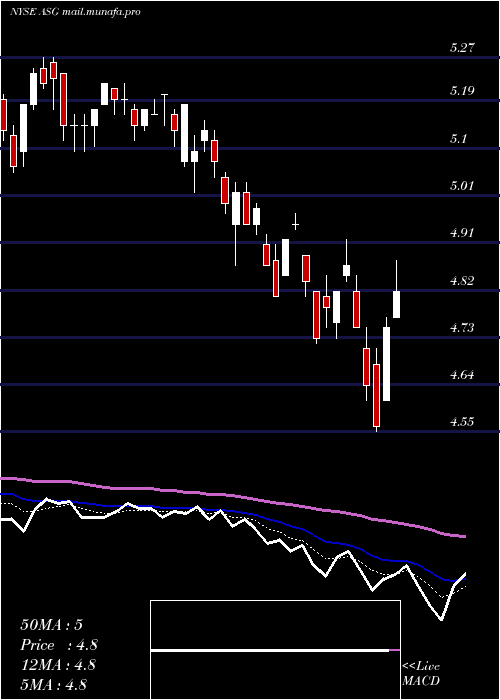Image resolution: width=500 pixels, height=700 pixels.
Task: Click the last white candlestick near 4.82
Action: click(x=396, y=304)
